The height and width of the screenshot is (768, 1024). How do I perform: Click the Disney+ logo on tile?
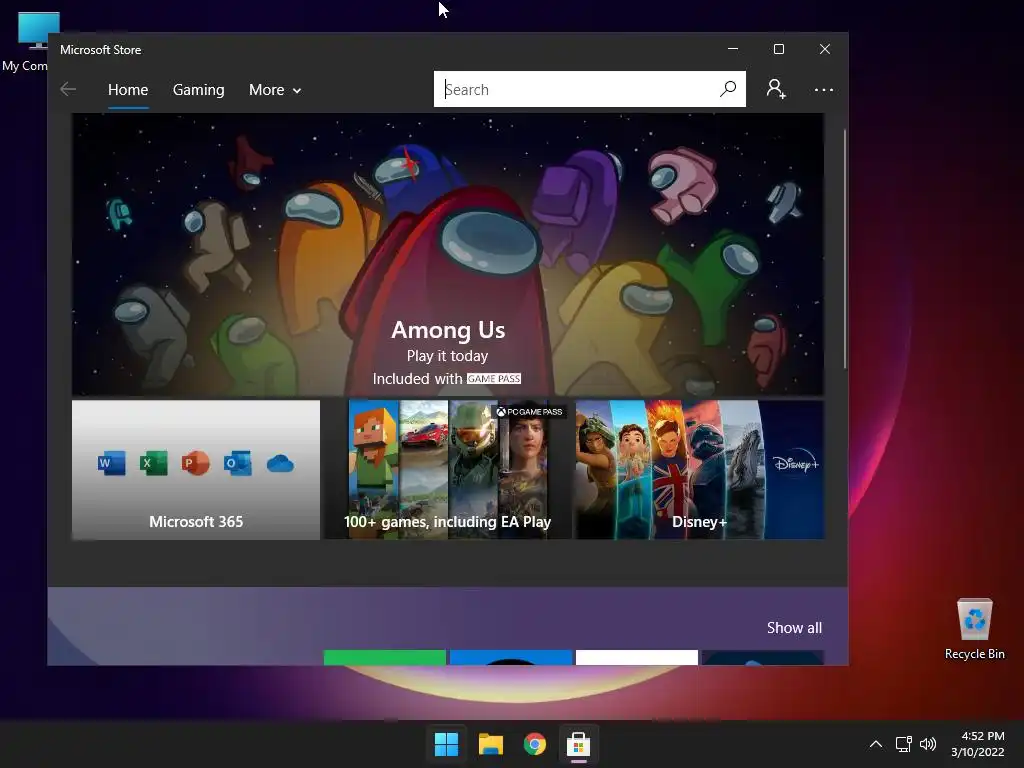point(795,464)
